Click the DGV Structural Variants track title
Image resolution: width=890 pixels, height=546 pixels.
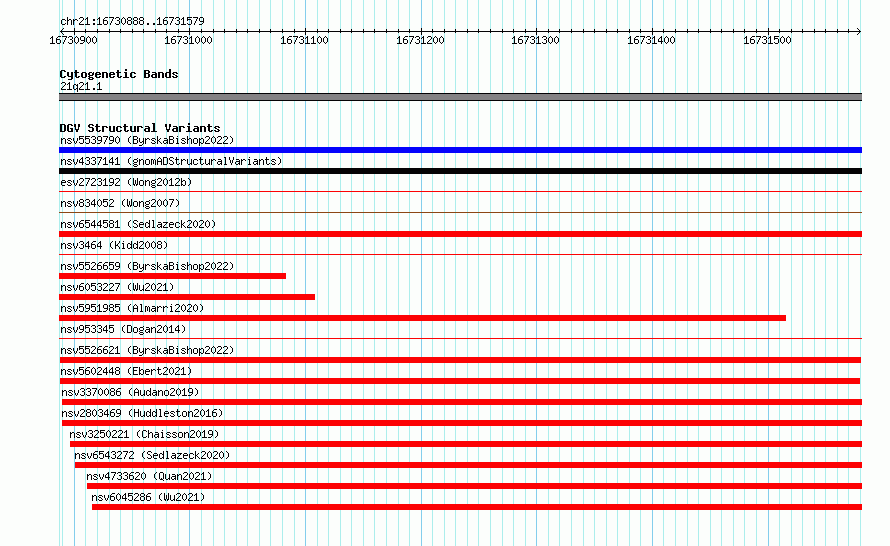click(x=140, y=128)
